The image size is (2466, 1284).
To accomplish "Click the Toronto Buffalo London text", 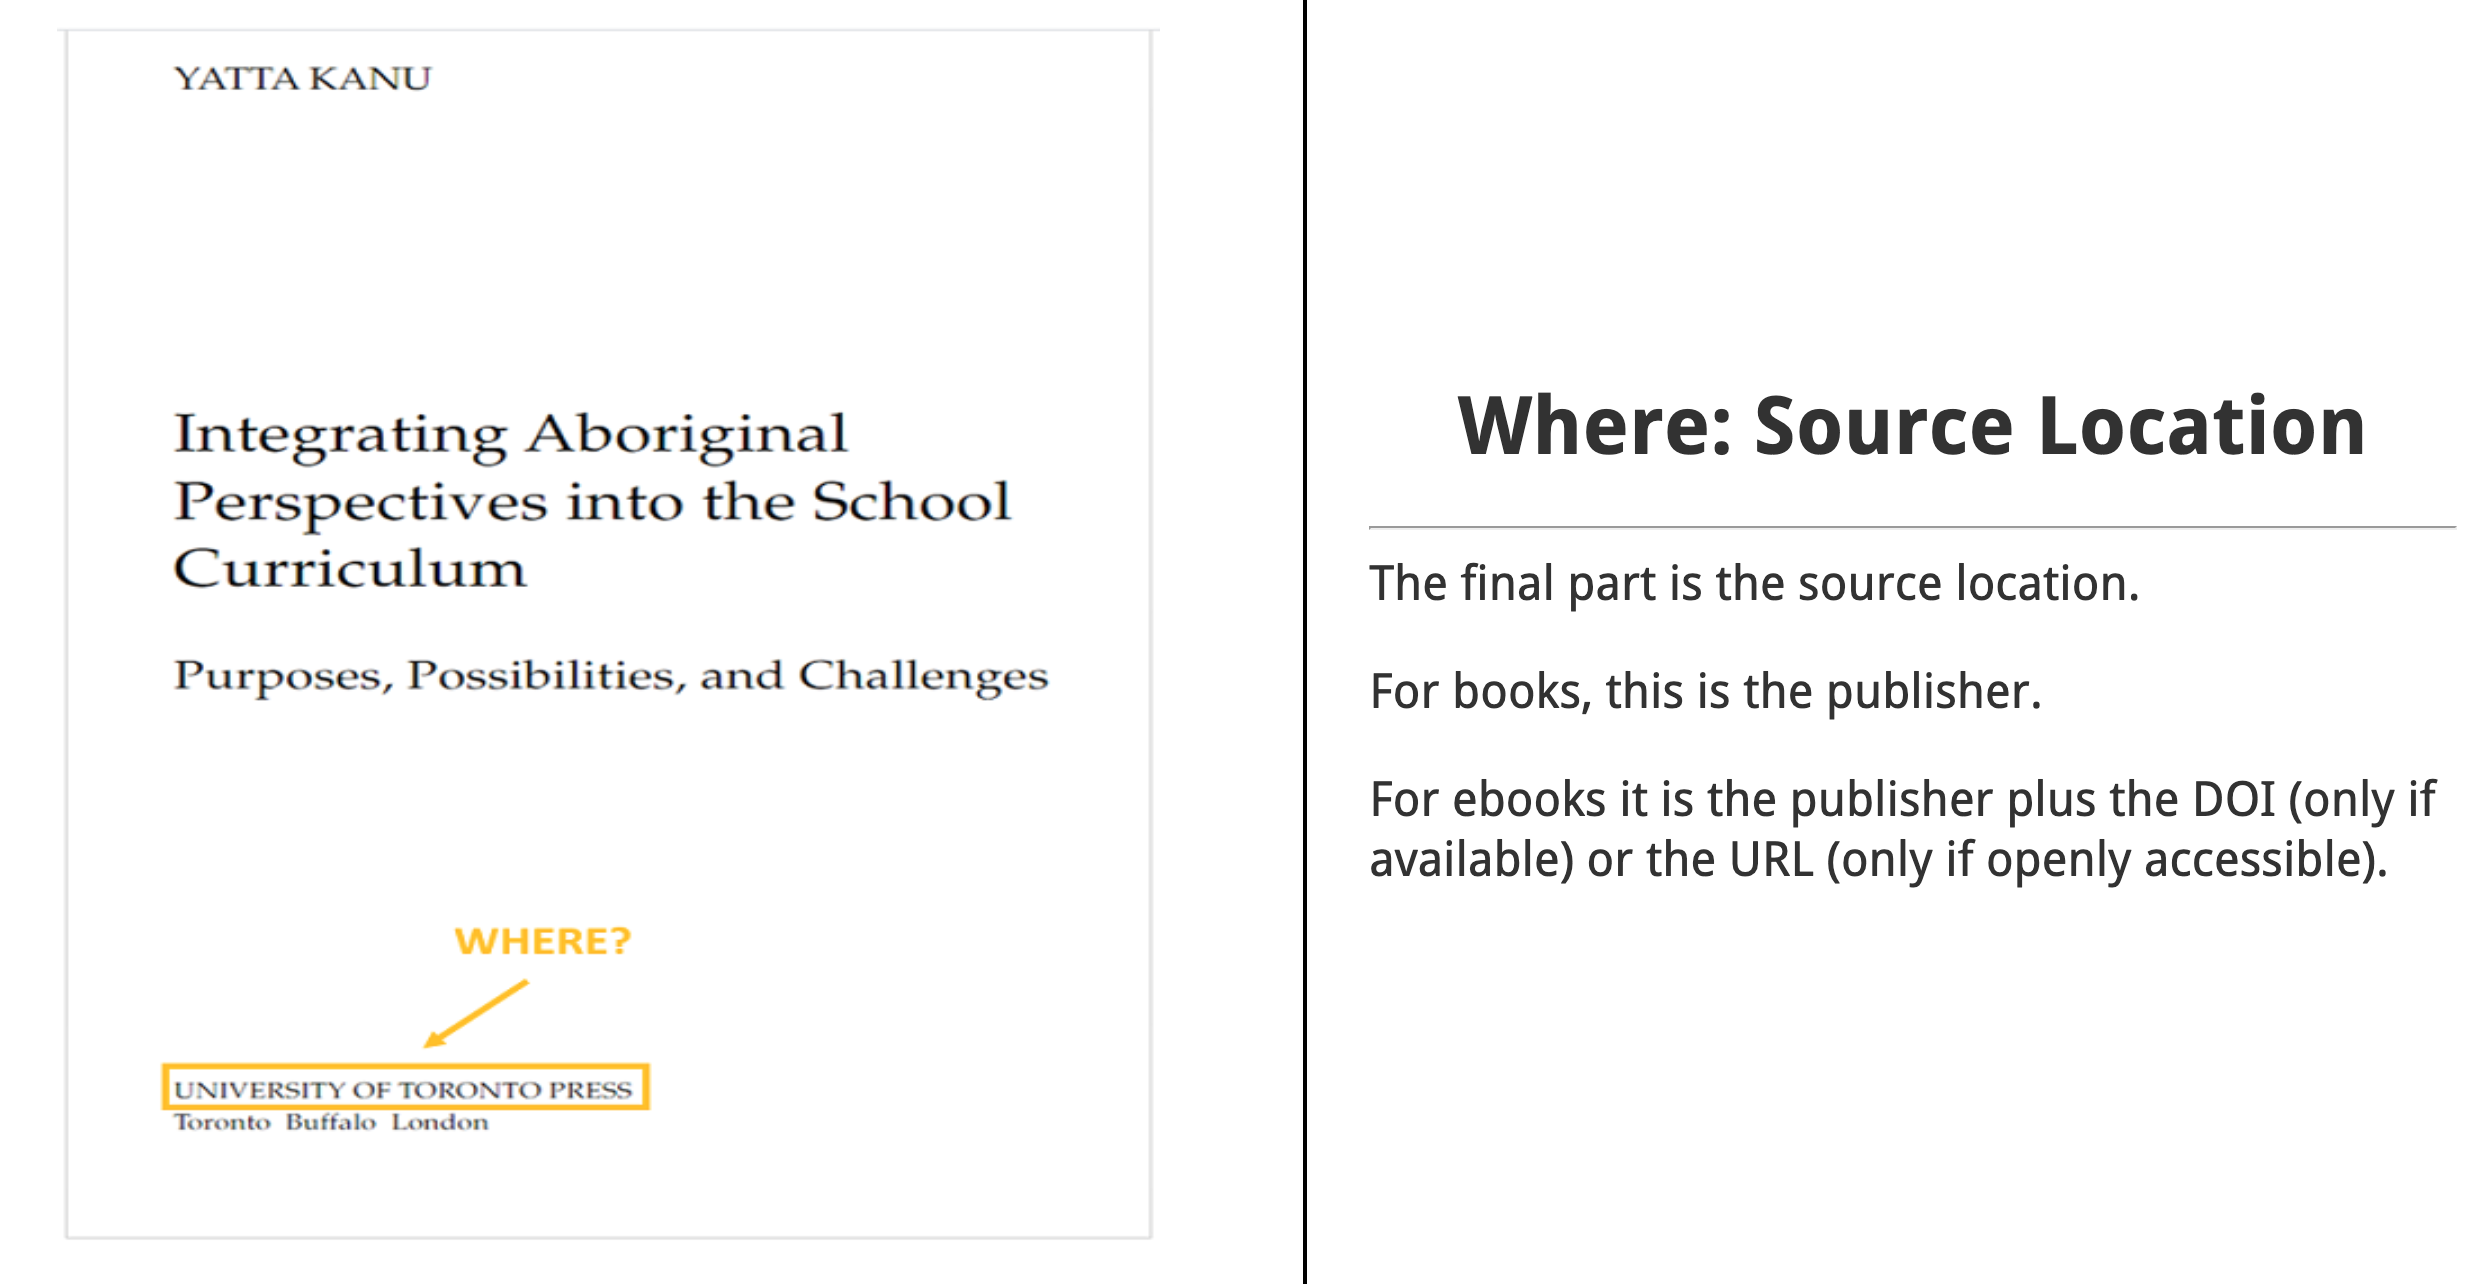I will tap(331, 1123).
